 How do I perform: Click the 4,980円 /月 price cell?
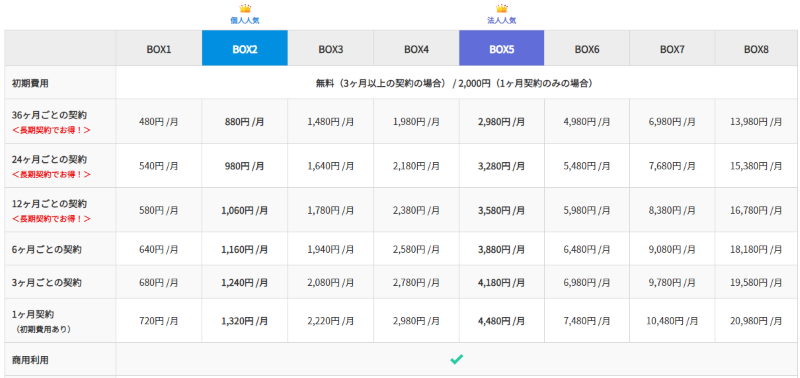[587, 122]
